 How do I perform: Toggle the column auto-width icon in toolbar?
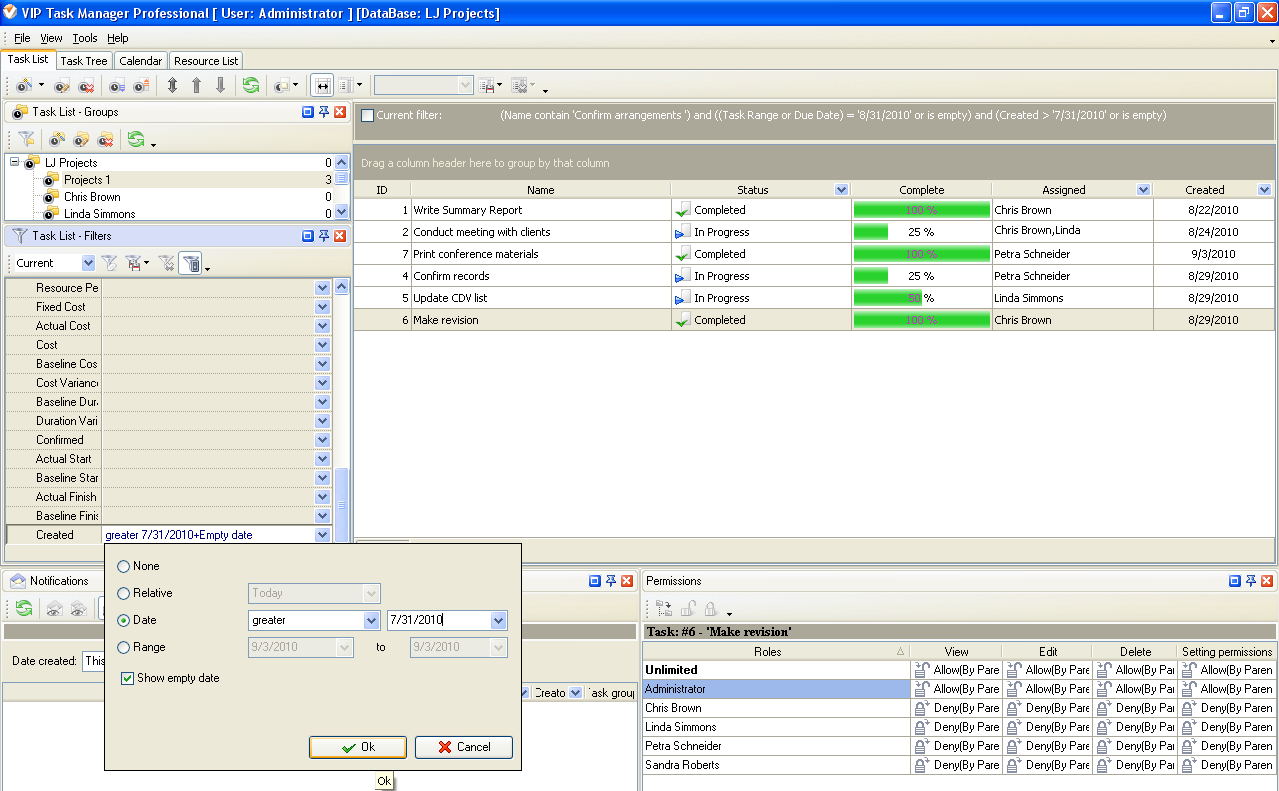pyautogui.click(x=321, y=86)
